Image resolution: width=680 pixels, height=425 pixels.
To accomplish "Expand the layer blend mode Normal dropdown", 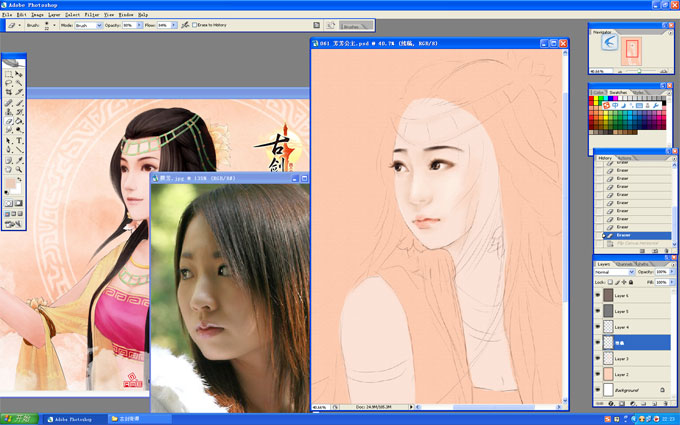I will click(615, 272).
